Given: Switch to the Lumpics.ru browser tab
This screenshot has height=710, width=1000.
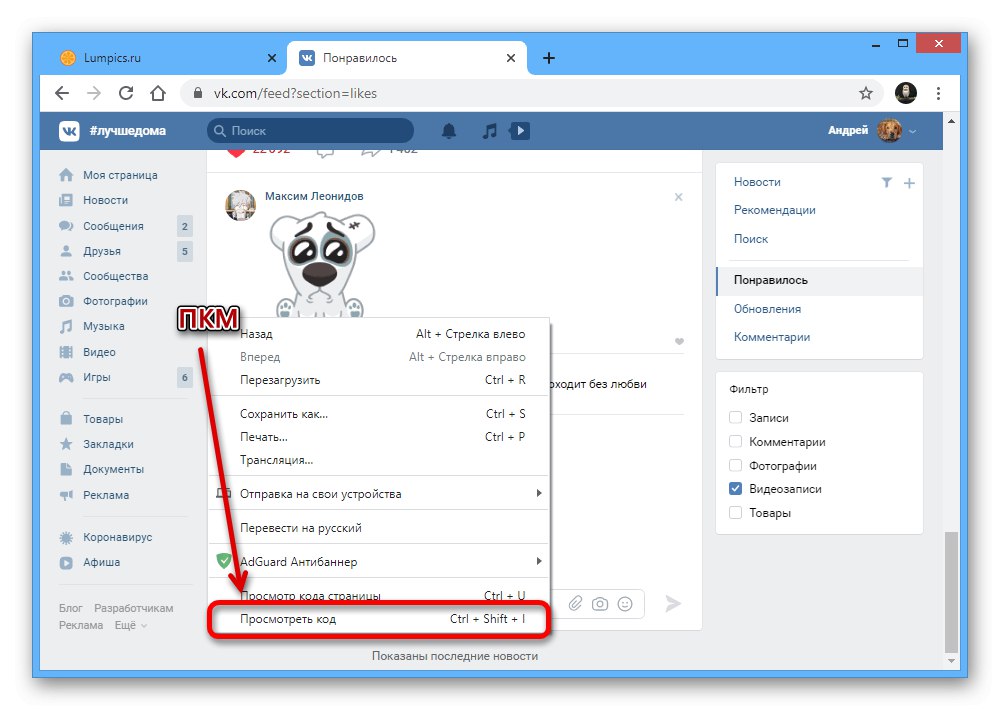Looking at the screenshot, I should pos(166,58).
